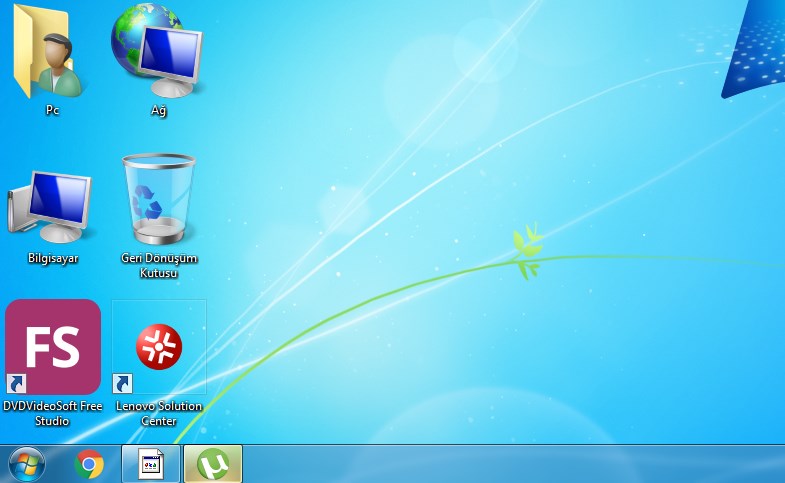Select the Geri Dönüşüm Kutusu recycle bin icon

pos(158,200)
